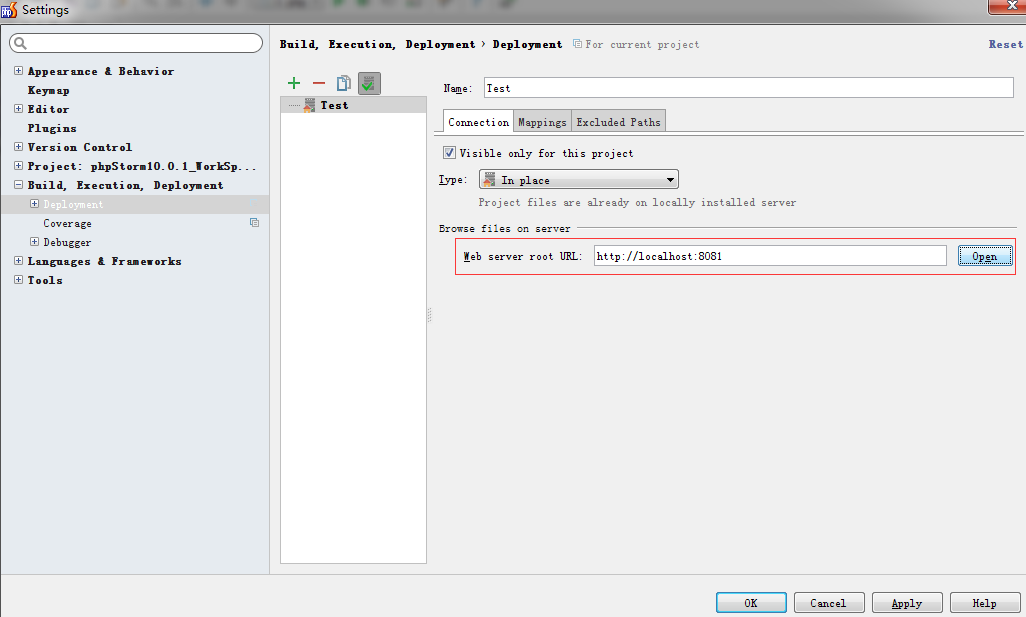The width and height of the screenshot is (1026, 617).
Task: Click the PhpStorm Settings window icon
Action: [x=9, y=10]
